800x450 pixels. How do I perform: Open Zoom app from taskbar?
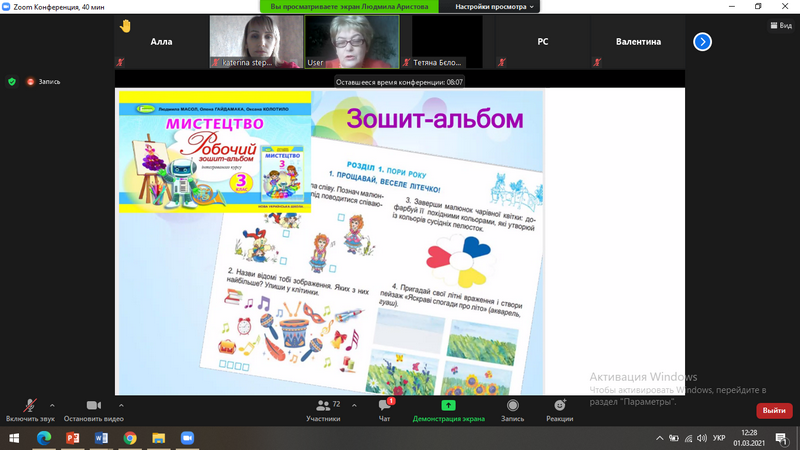click(x=187, y=438)
